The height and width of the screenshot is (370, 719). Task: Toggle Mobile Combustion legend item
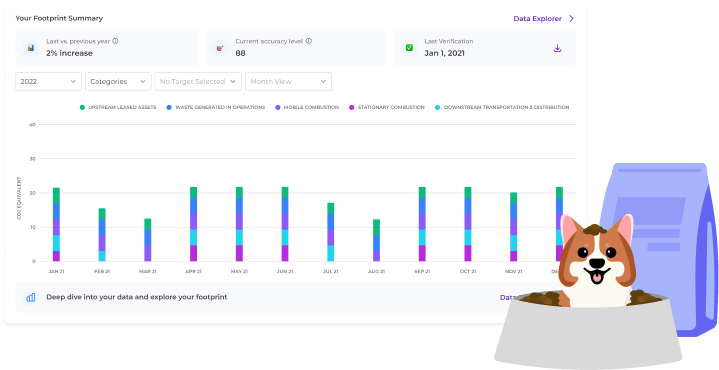307,107
